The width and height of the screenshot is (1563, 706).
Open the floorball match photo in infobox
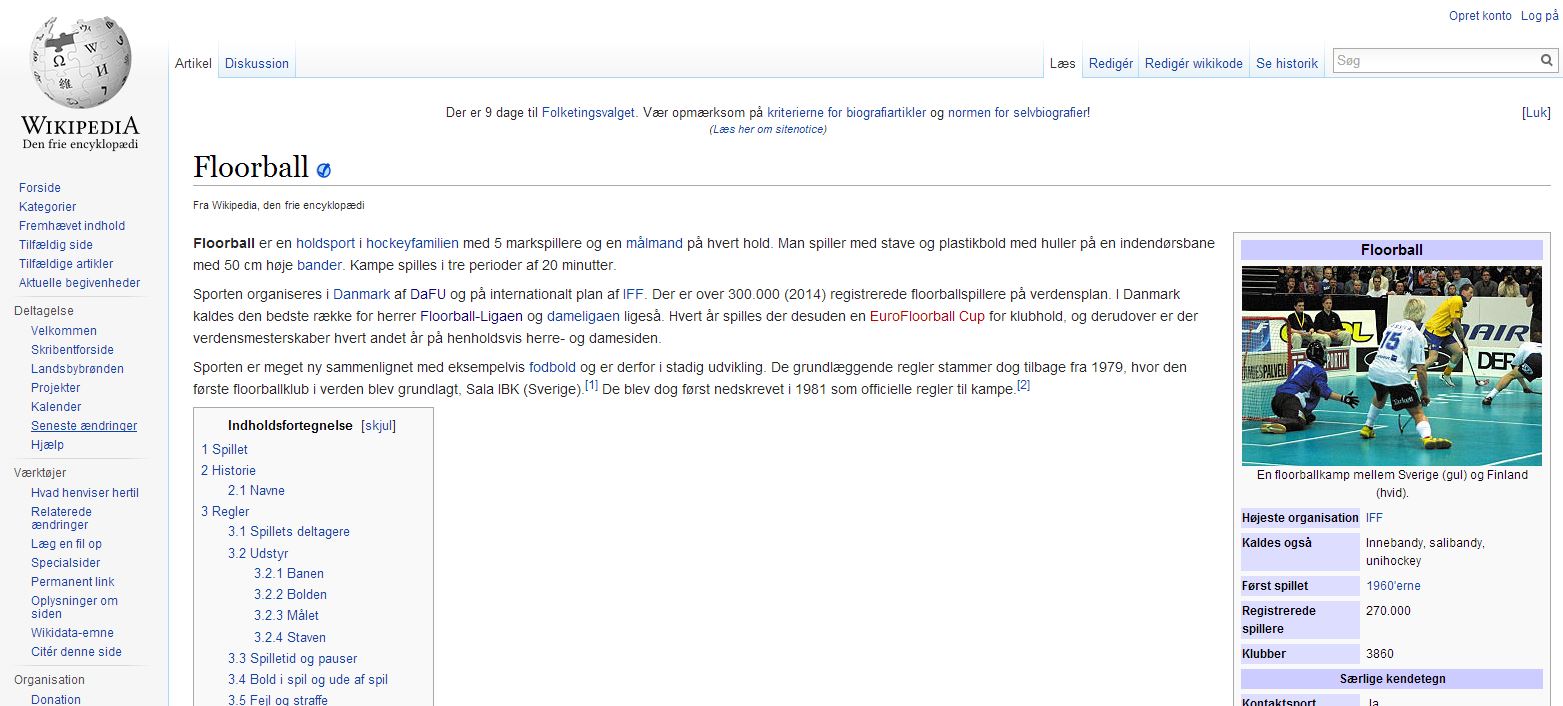(1391, 365)
